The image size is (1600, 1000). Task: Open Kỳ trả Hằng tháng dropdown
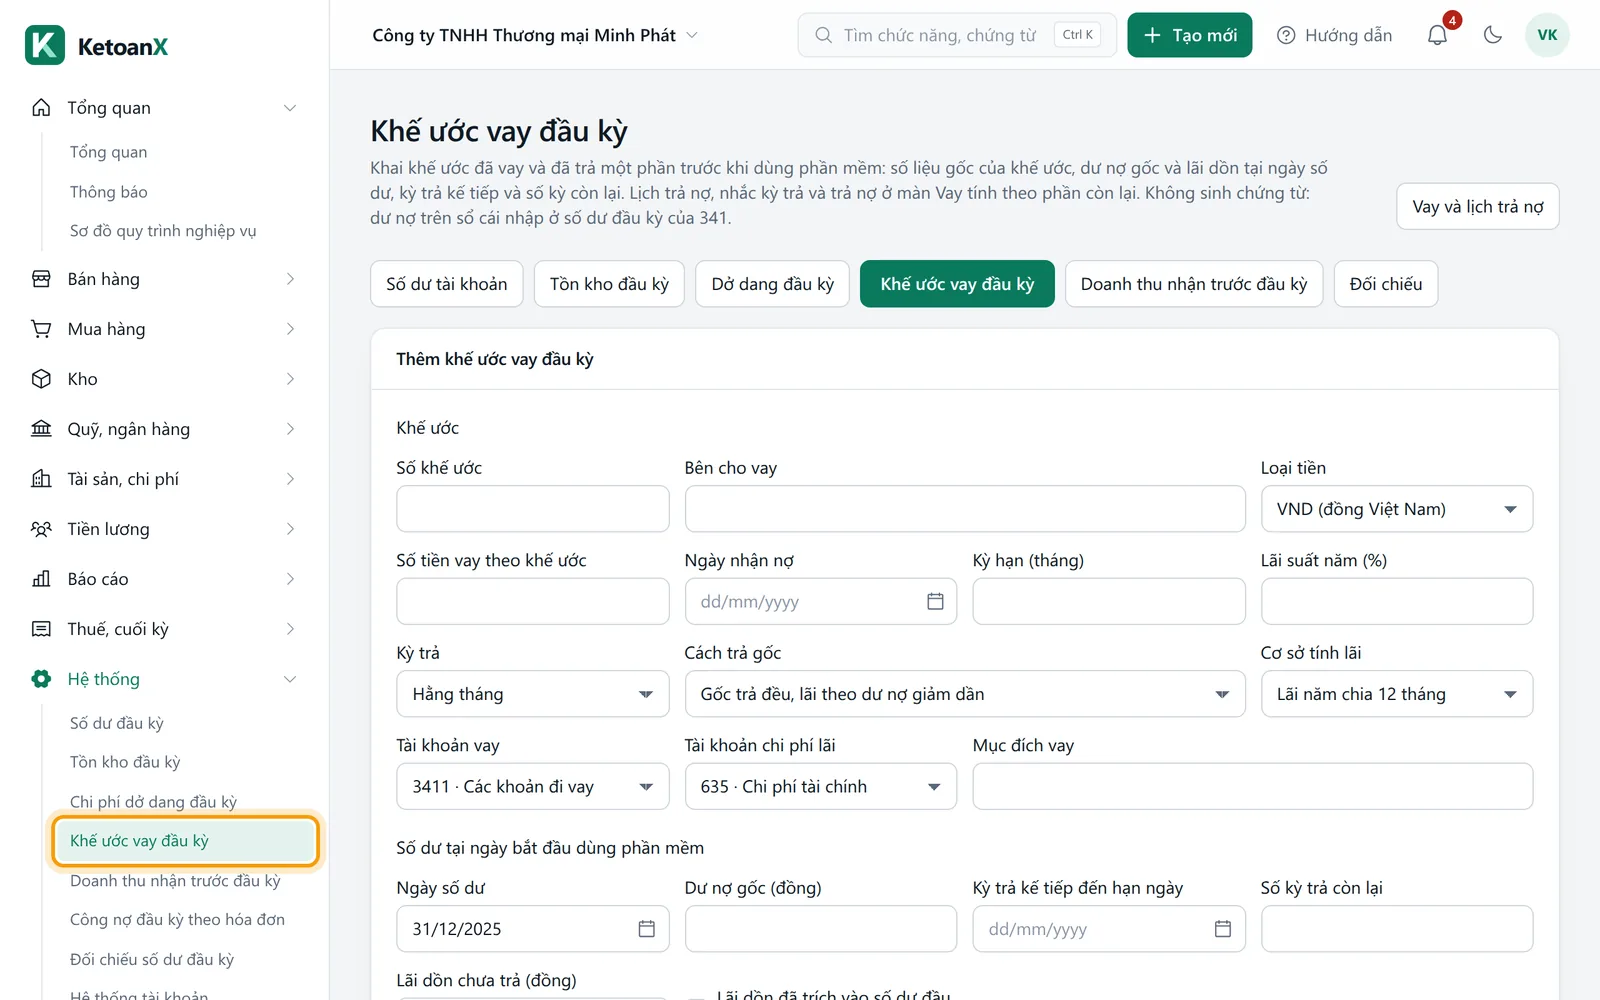pos(533,694)
